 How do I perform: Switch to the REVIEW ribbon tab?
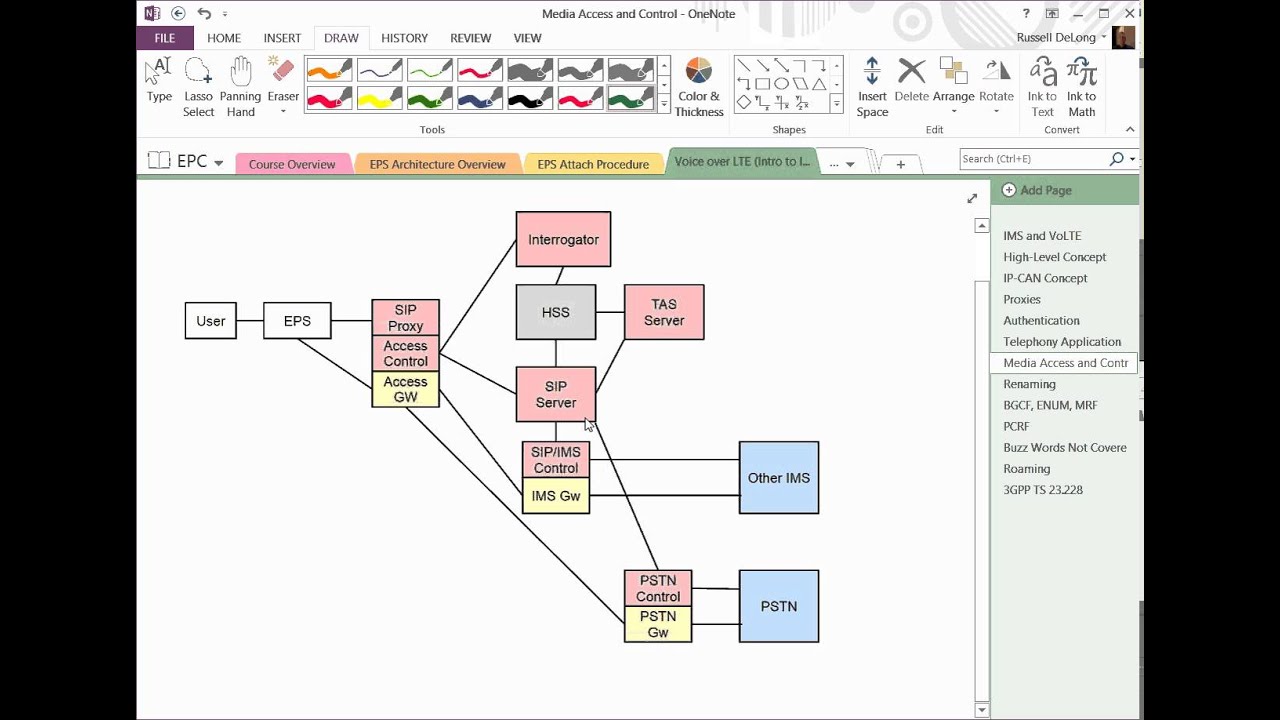[x=470, y=38]
